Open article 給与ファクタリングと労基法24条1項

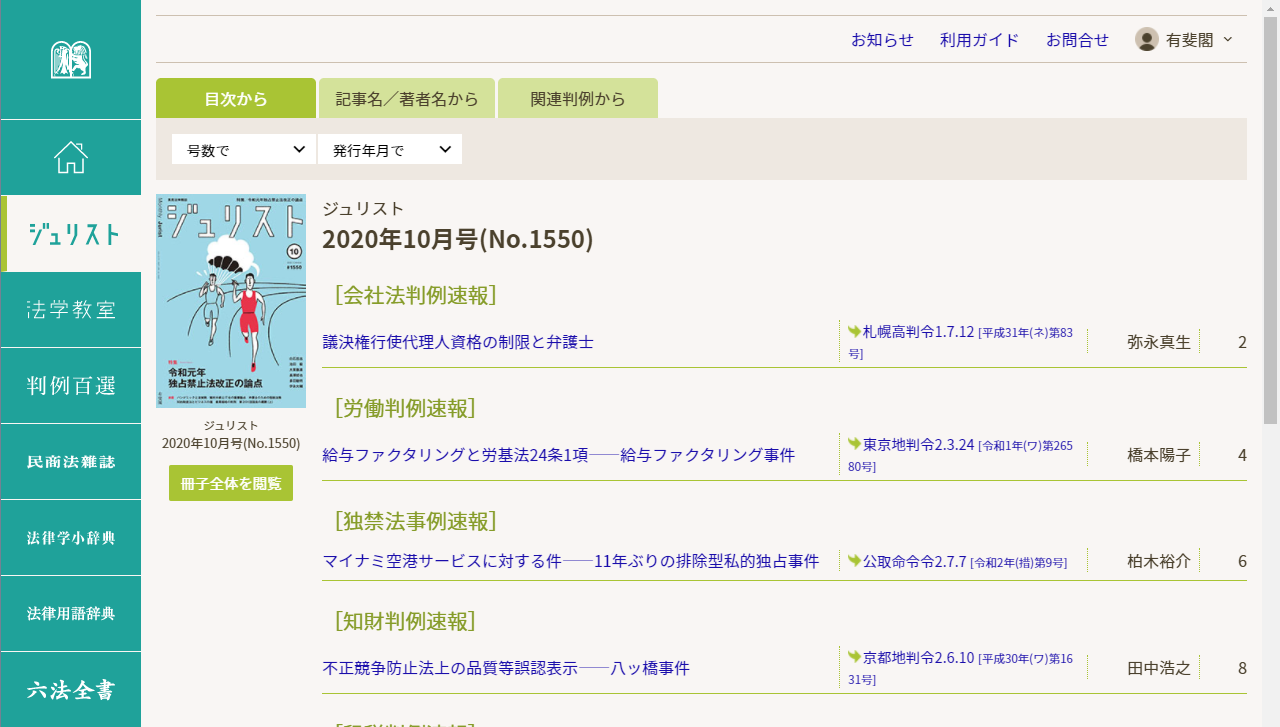click(559, 455)
